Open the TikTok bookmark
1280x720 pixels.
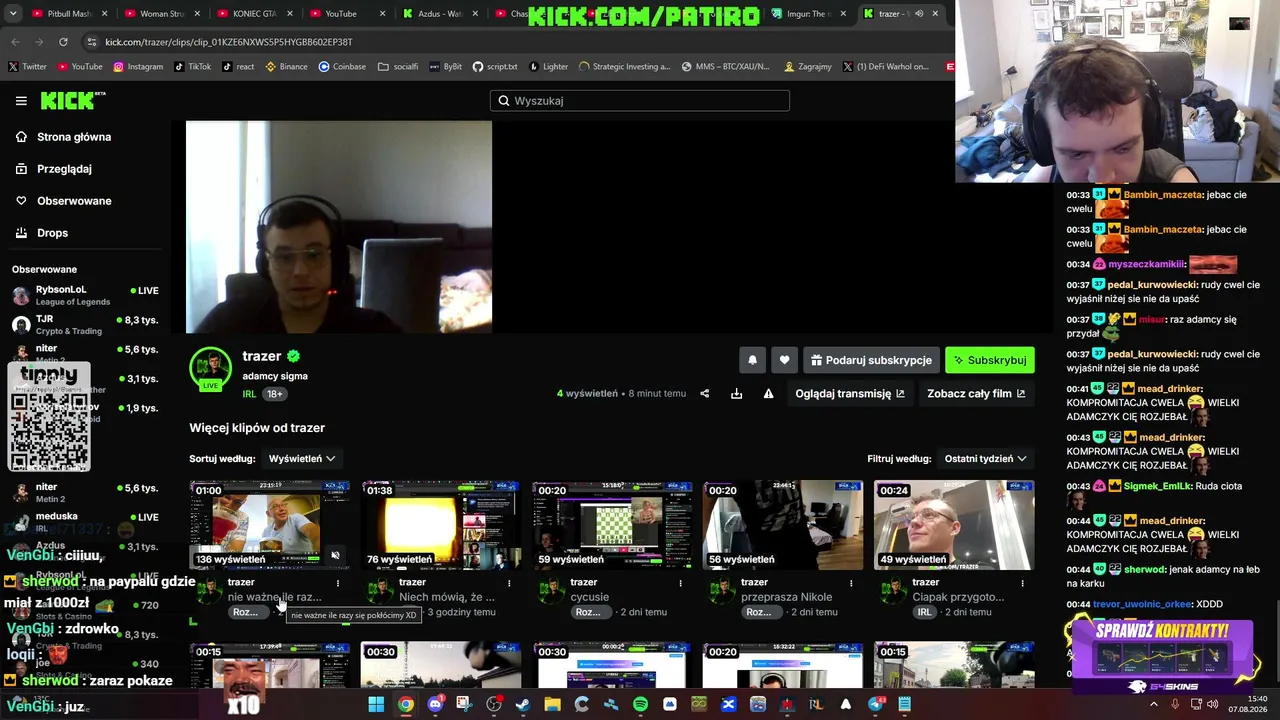pyautogui.click(x=192, y=67)
